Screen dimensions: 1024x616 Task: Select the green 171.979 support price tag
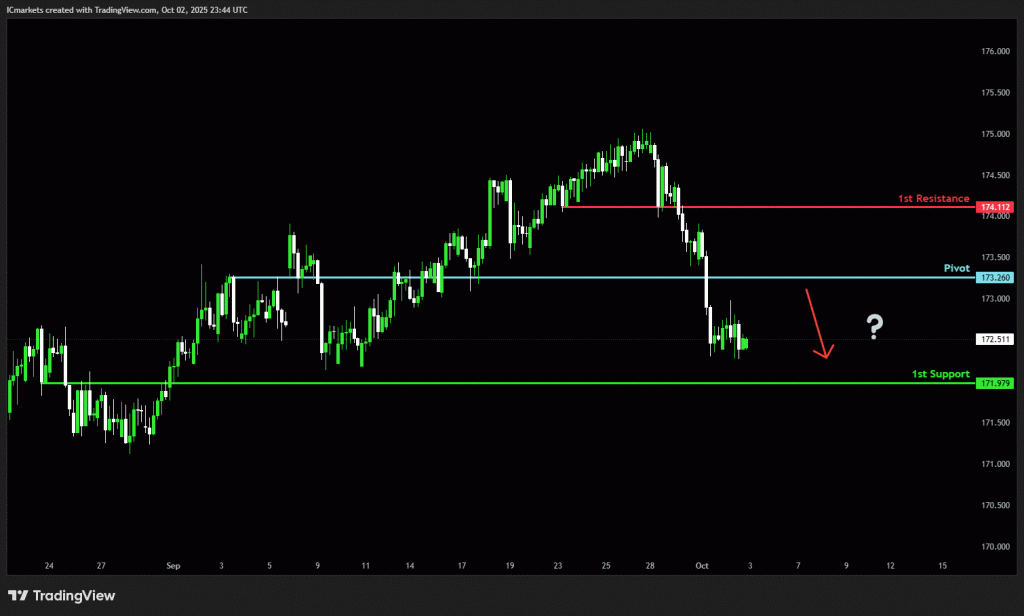point(997,383)
